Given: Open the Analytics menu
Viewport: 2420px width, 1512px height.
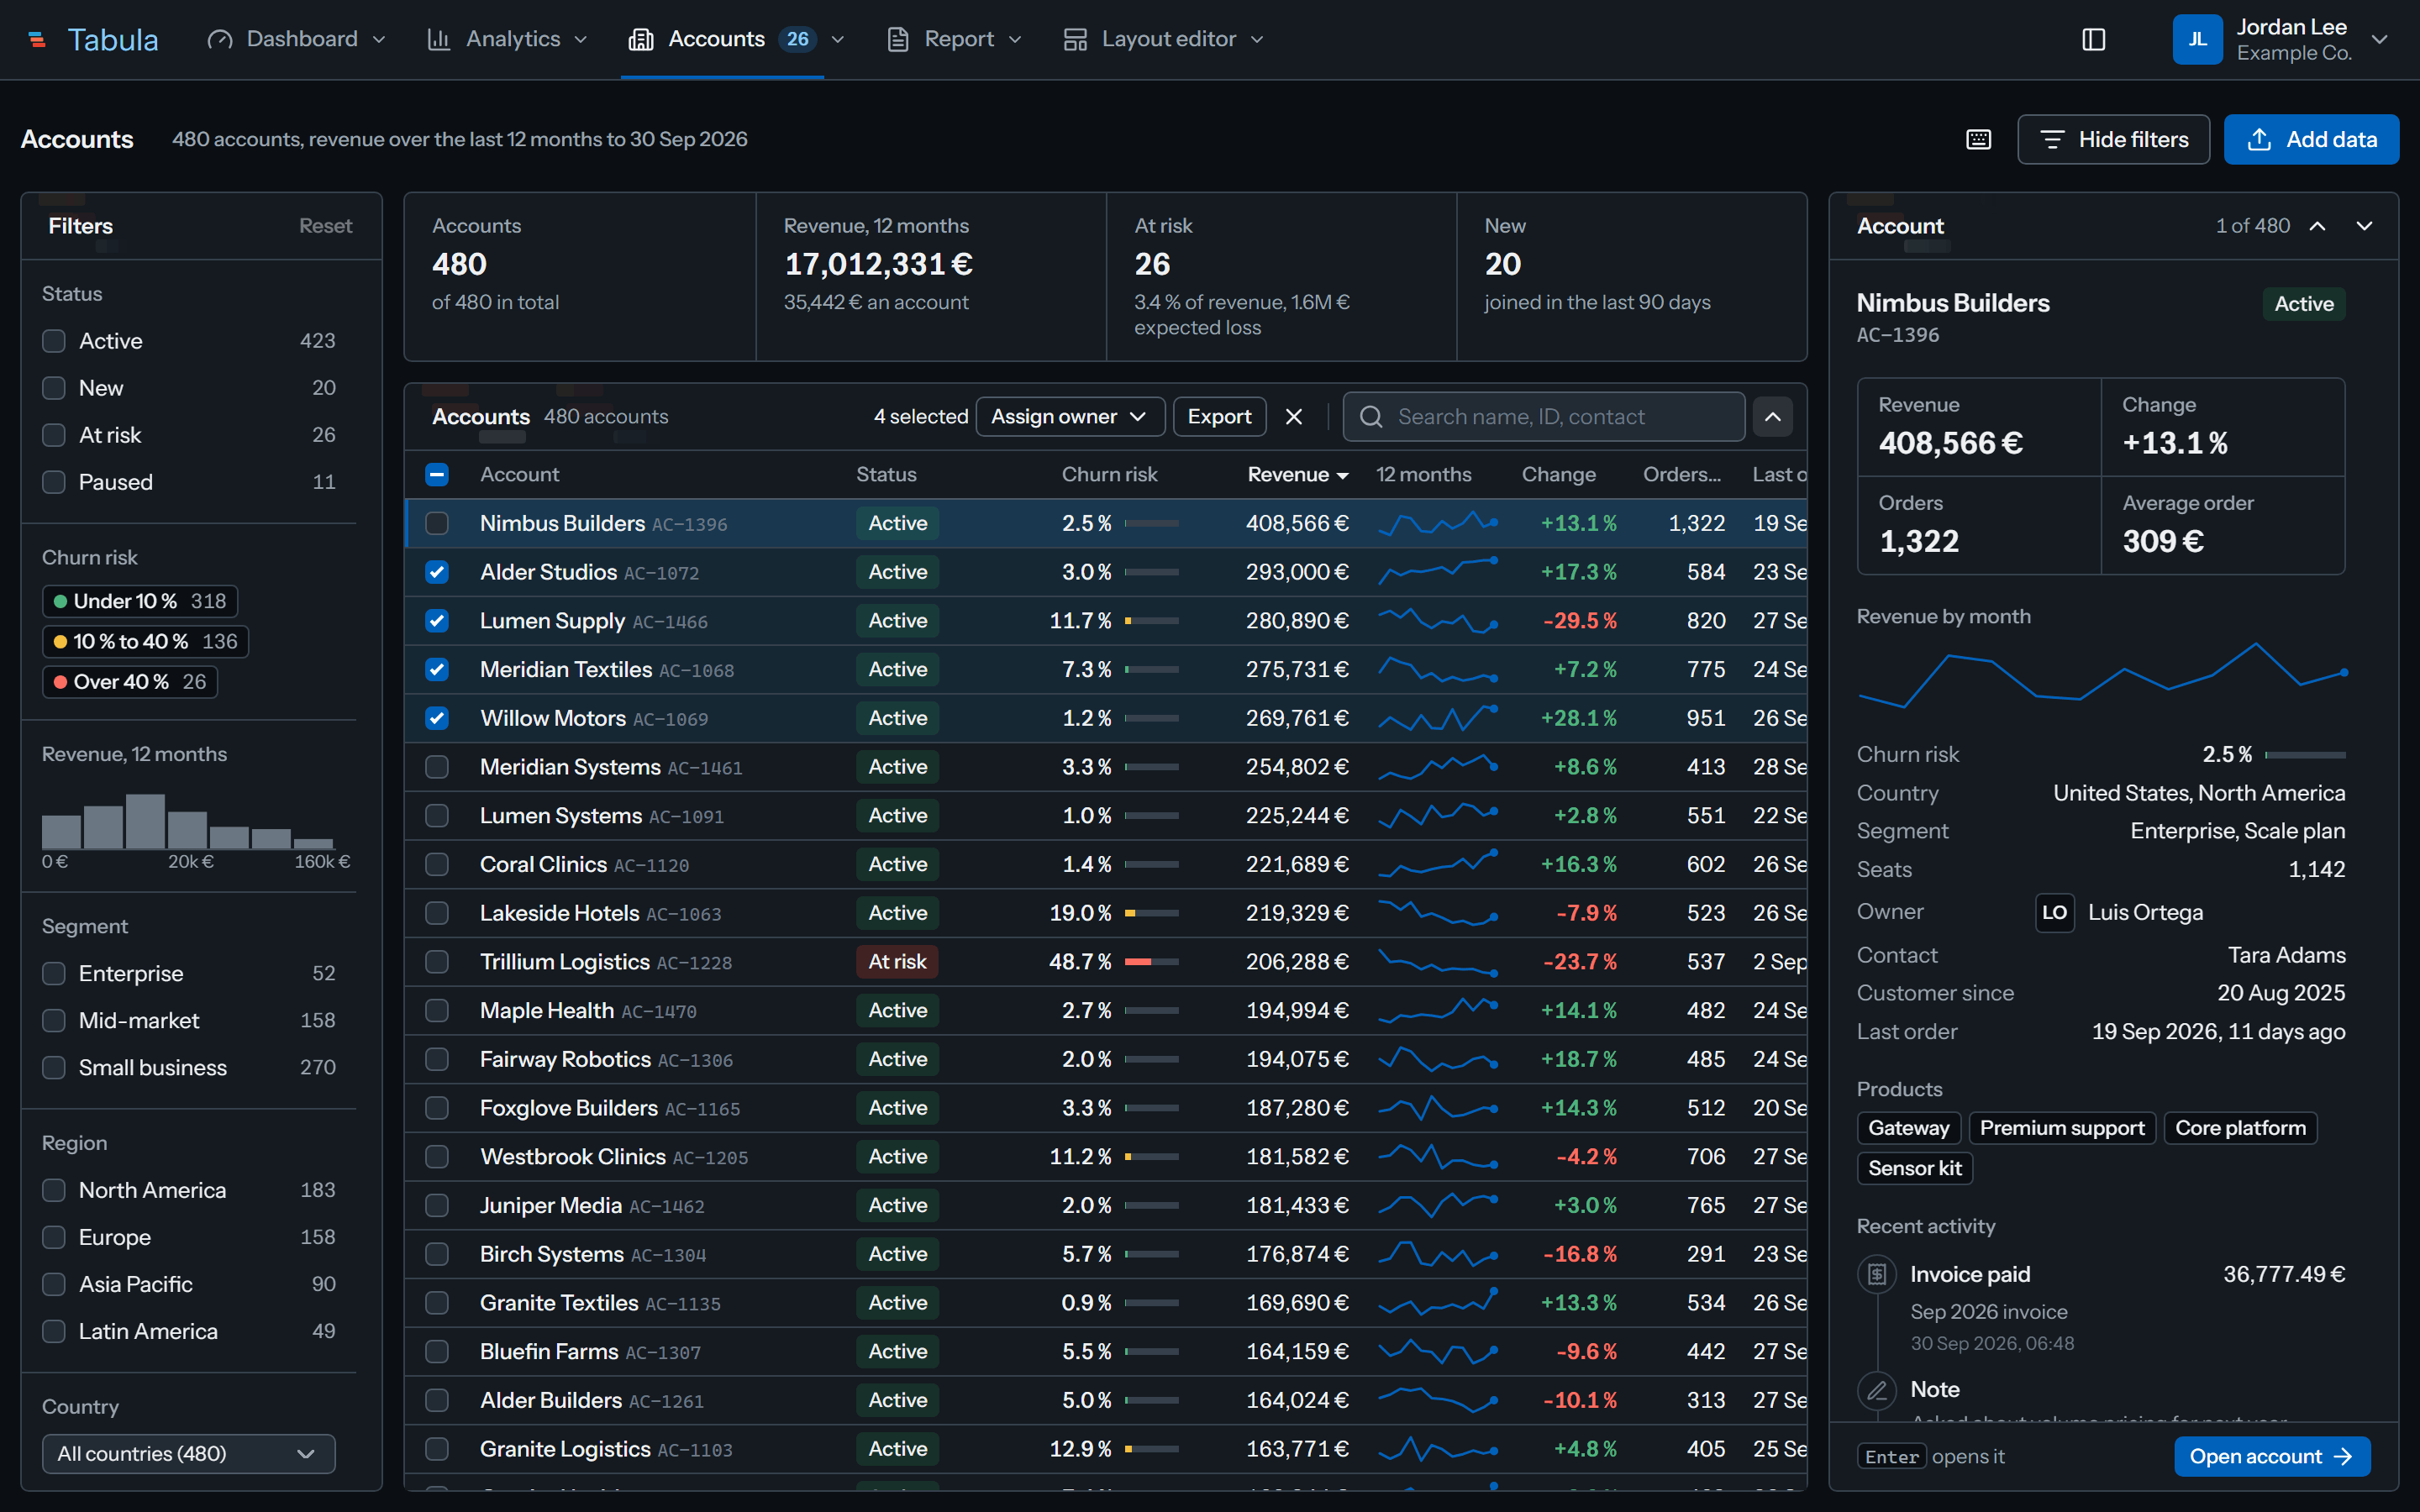Looking at the screenshot, I should coord(507,39).
